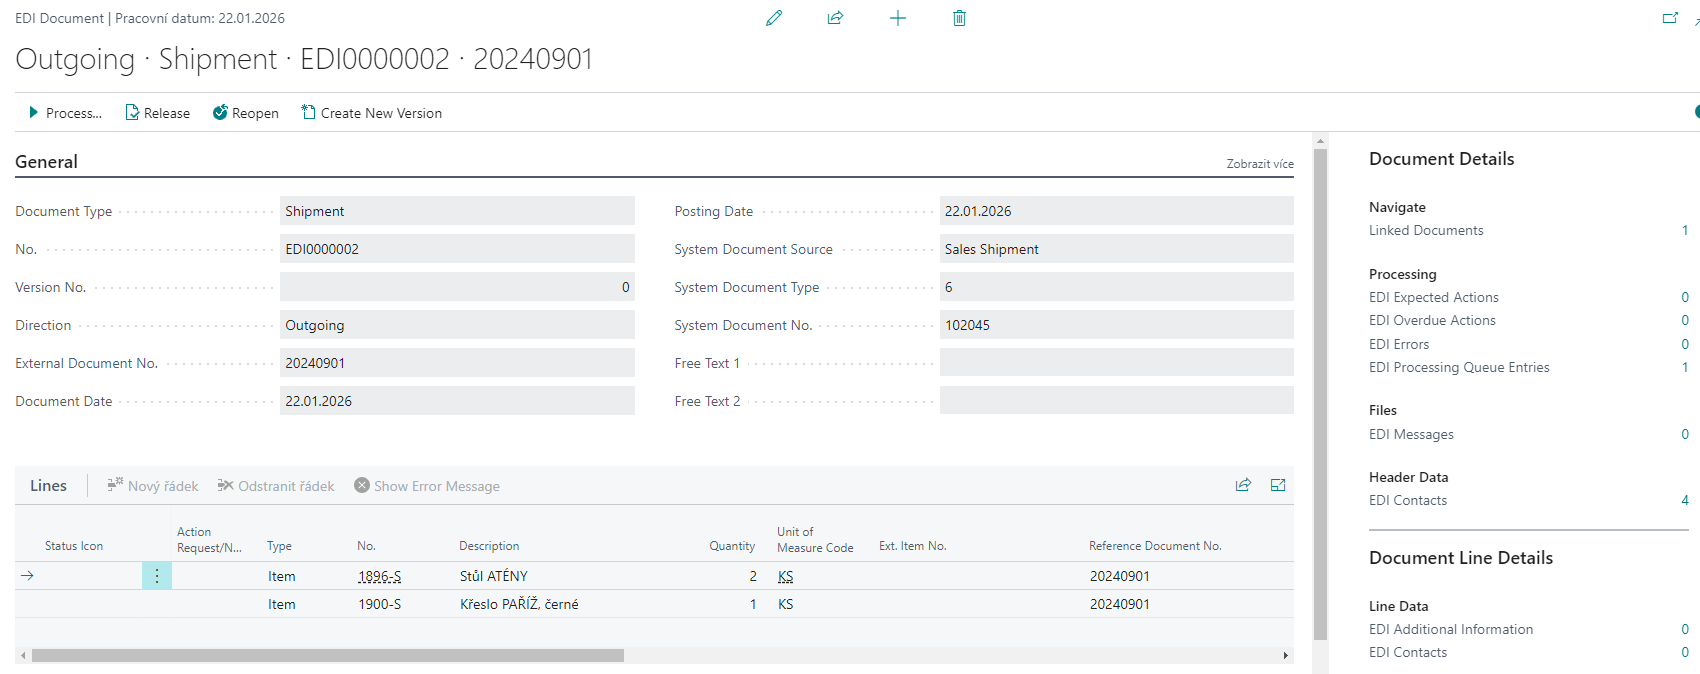
Task: Open EDI Messages link
Action: click(1411, 434)
